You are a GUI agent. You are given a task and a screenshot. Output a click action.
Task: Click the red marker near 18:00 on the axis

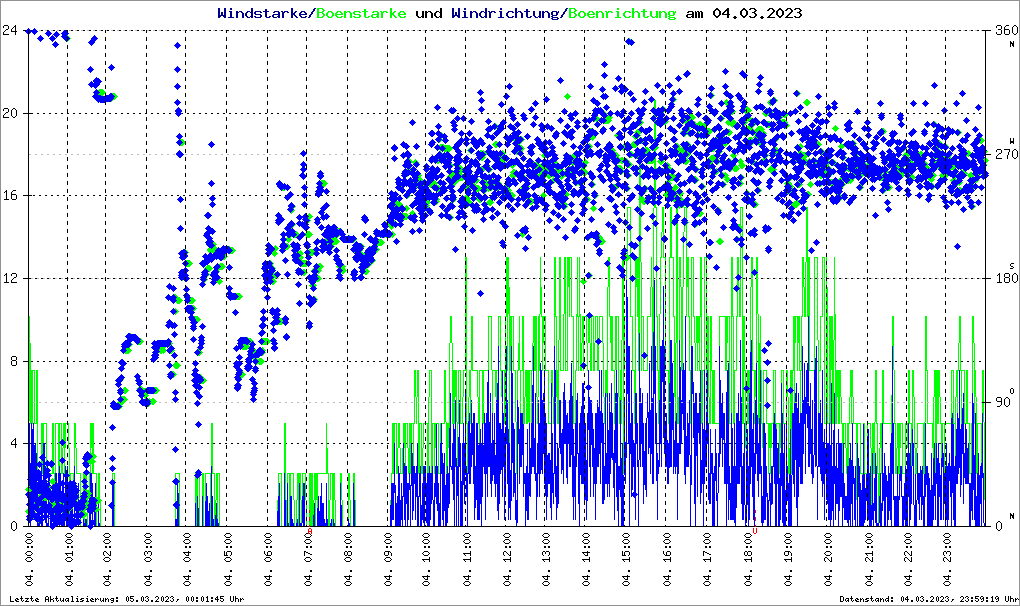[755, 531]
